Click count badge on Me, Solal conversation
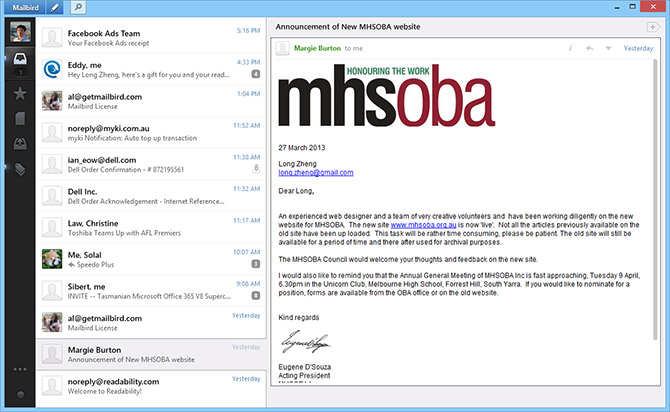Viewport: 670px width, 412px height. point(256,264)
